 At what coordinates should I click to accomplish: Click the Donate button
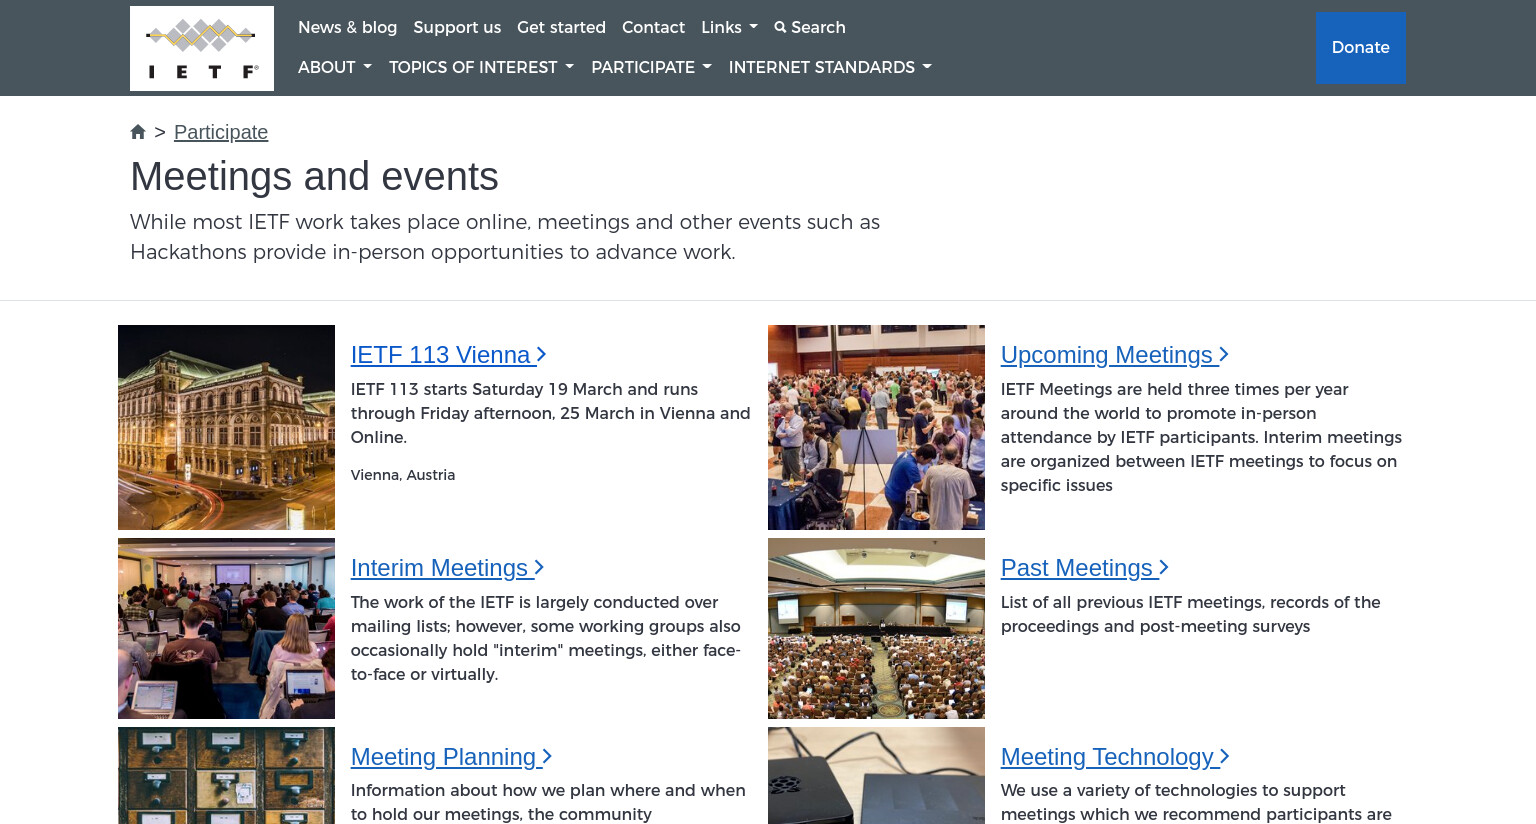click(x=1360, y=47)
